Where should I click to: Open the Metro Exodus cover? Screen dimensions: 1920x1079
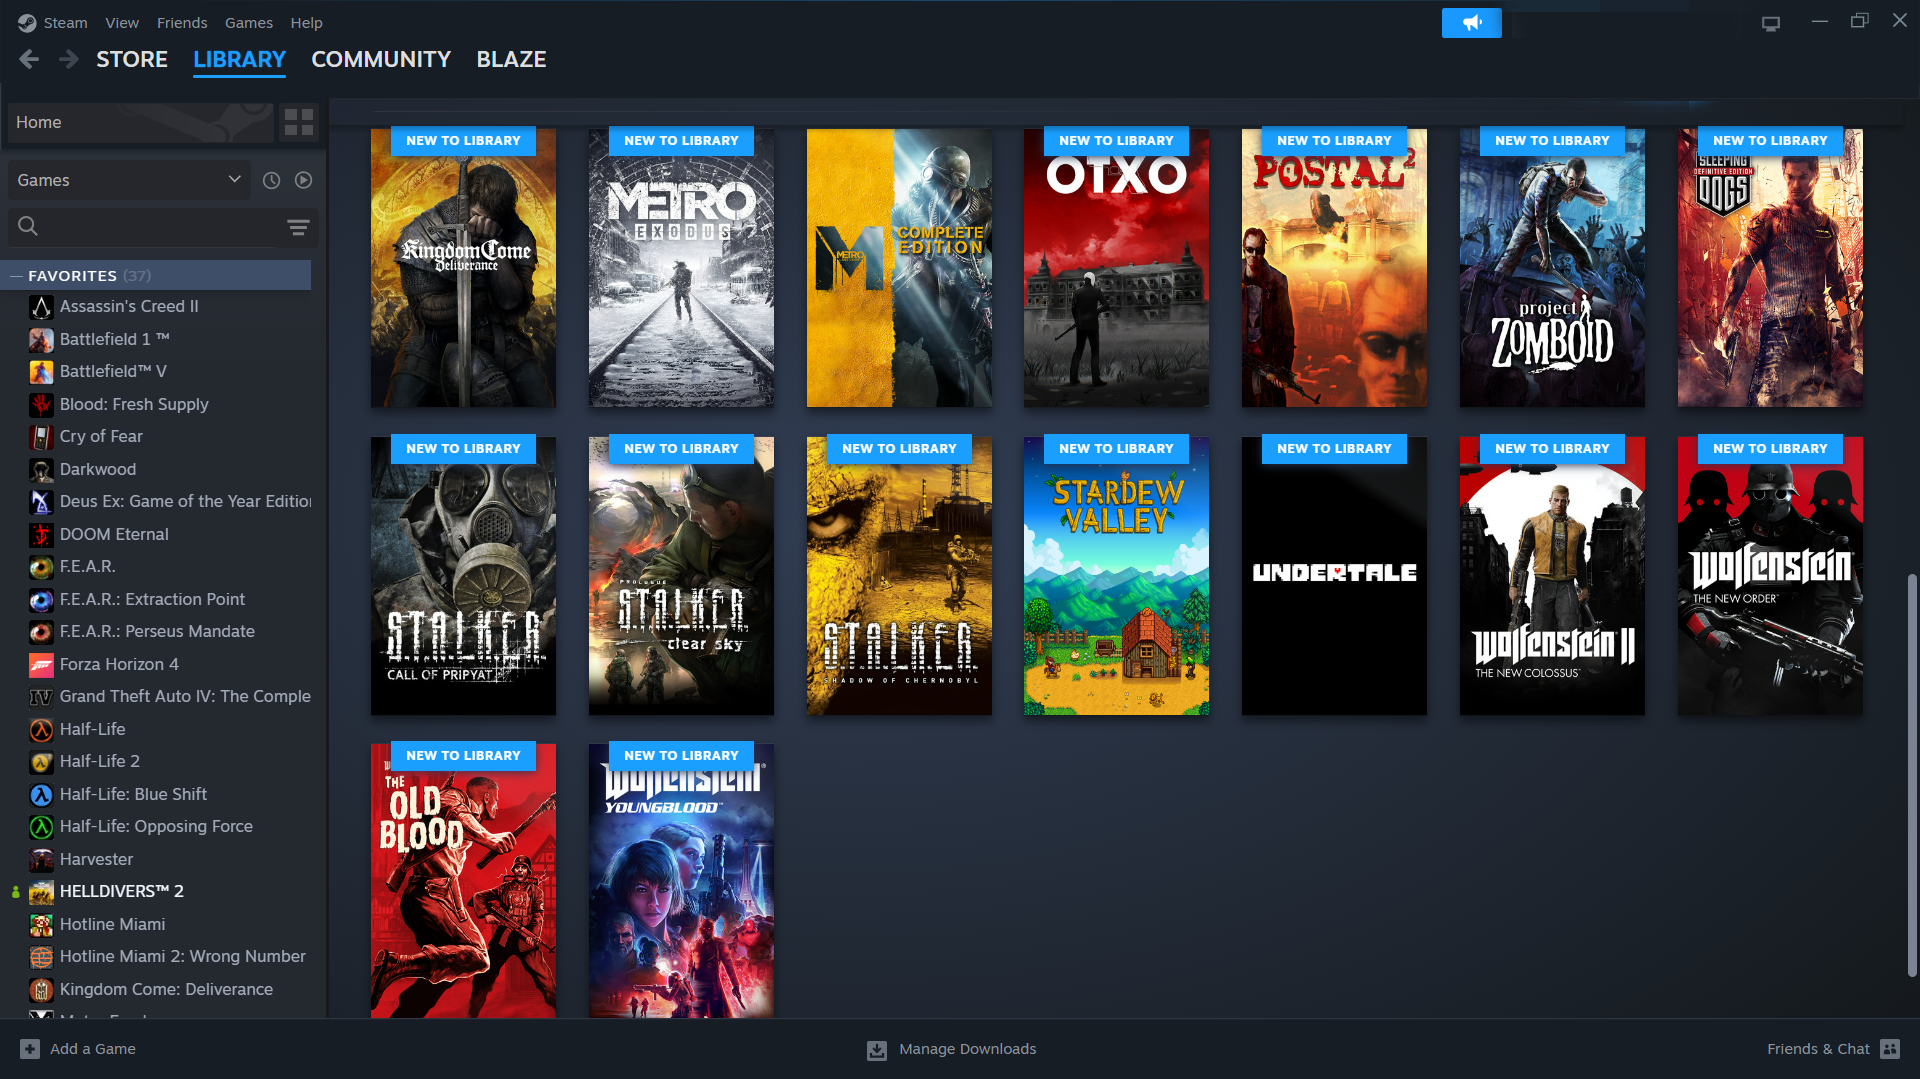pyautogui.click(x=681, y=268)
